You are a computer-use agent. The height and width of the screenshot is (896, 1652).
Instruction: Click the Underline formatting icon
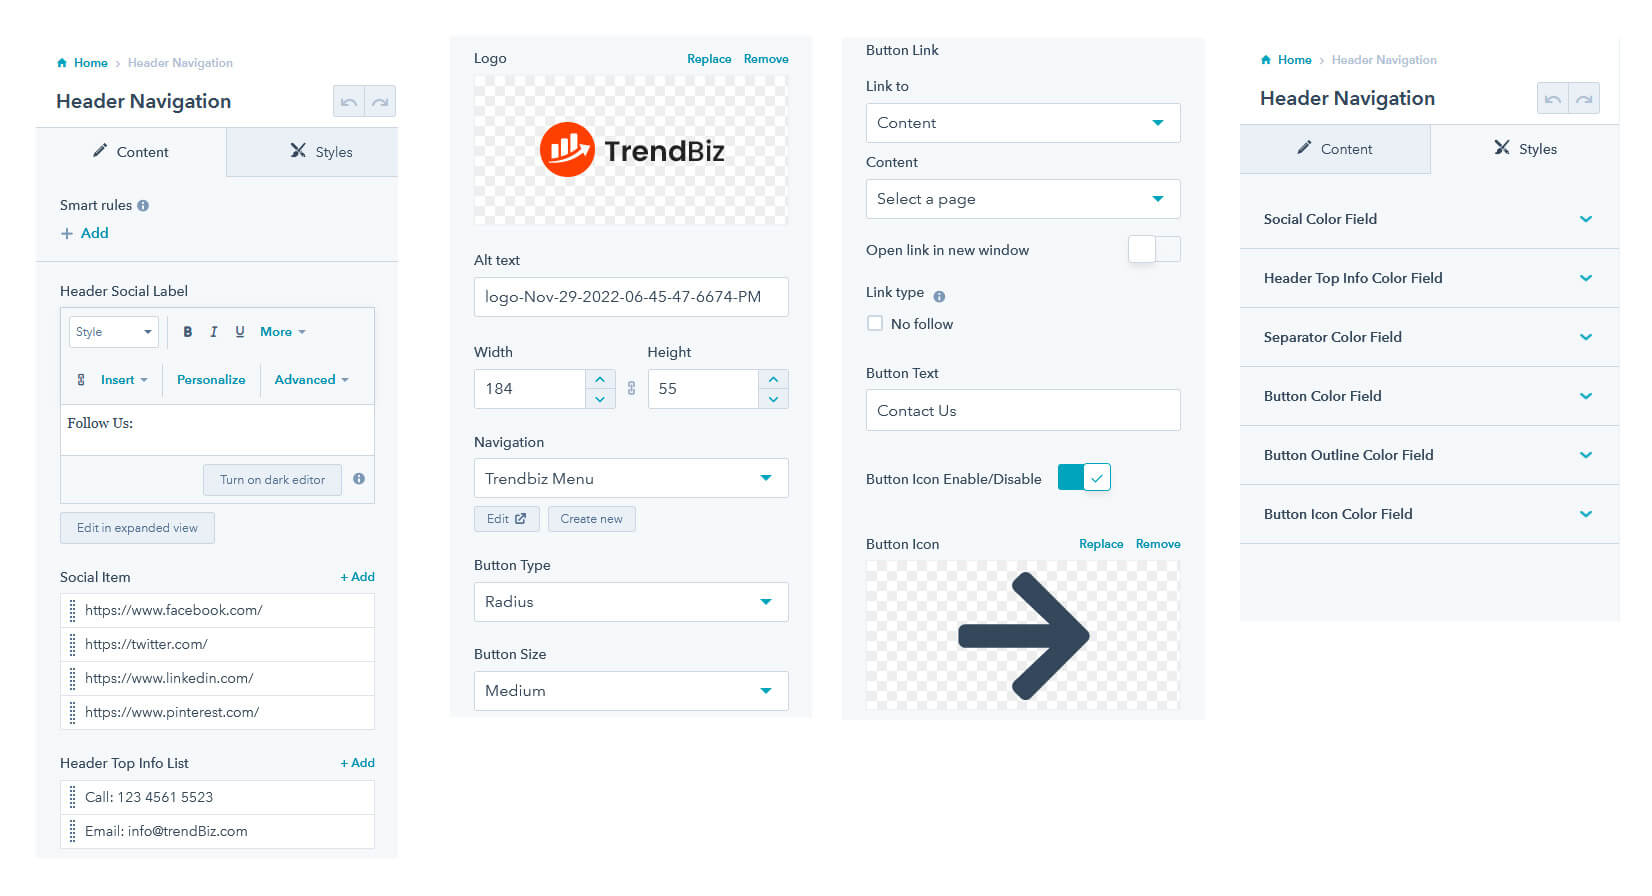240,332
